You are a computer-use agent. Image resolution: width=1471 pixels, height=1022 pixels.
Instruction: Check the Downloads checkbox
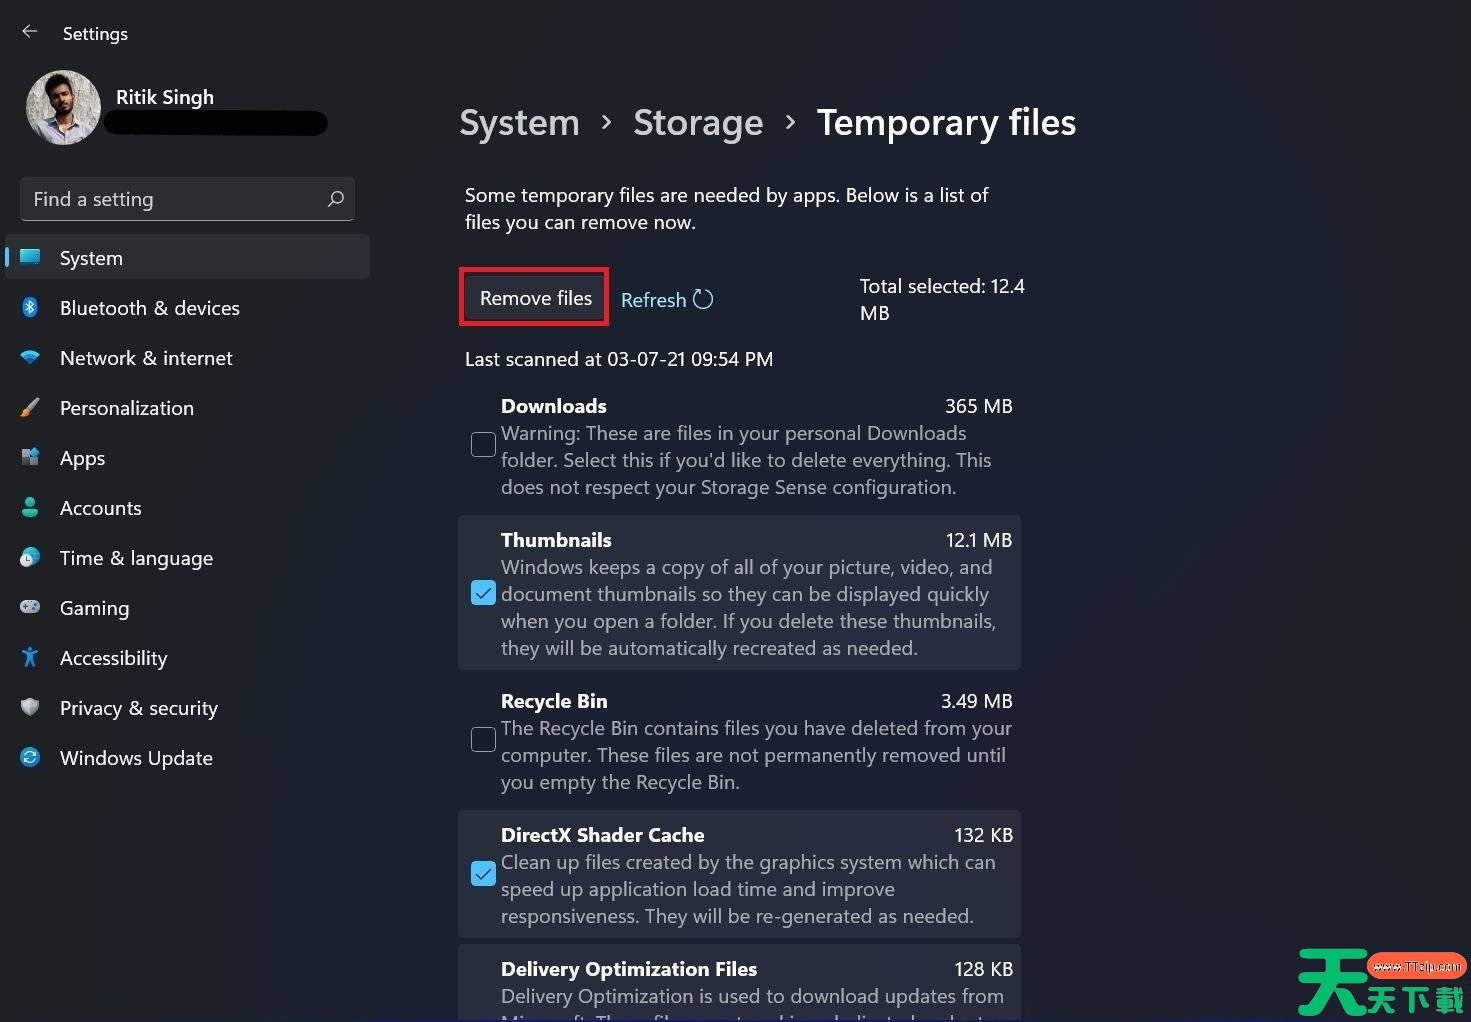[x=483, y=444]
